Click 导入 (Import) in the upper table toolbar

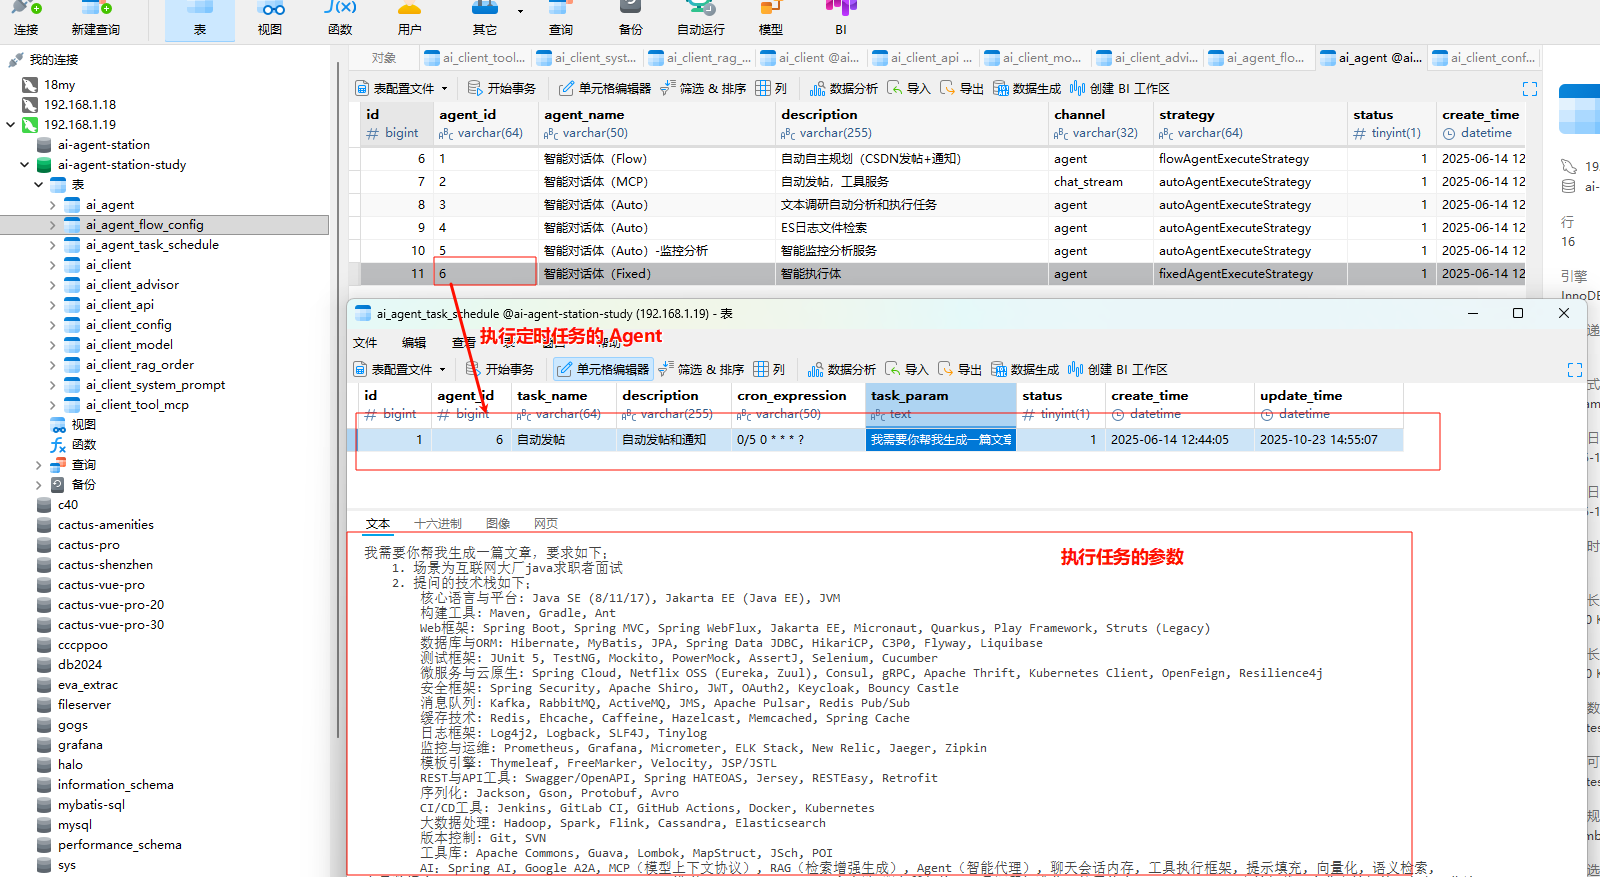pyautogui.click(x=909, y=89)
